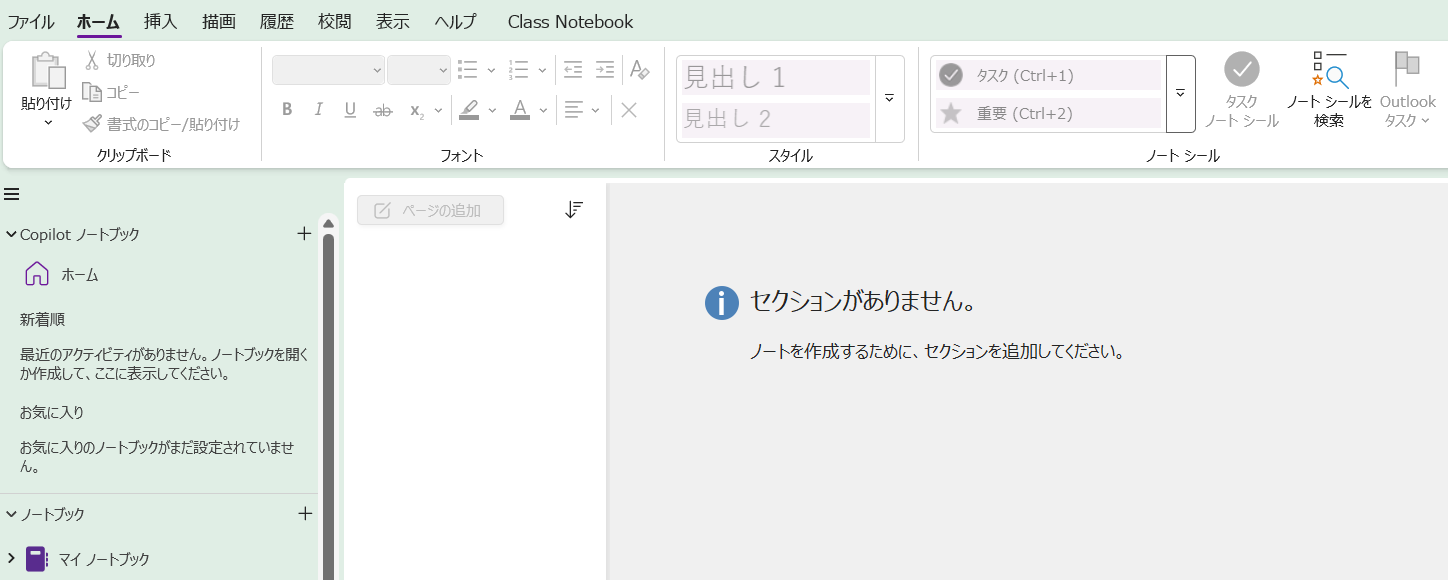1448x580 pixels.
Task: Click the ページの追加 button
Action: pos(430,210)
